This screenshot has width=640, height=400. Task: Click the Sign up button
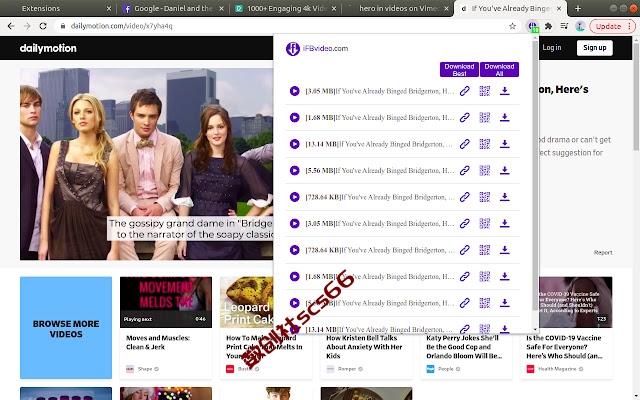click(595, 48)
